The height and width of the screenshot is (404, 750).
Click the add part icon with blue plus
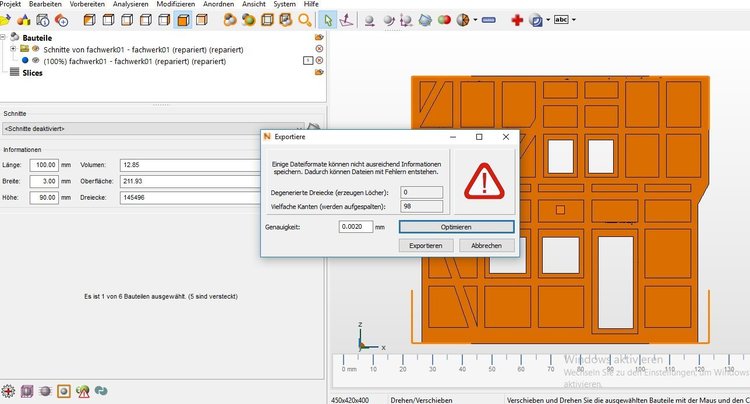point(62,20)
